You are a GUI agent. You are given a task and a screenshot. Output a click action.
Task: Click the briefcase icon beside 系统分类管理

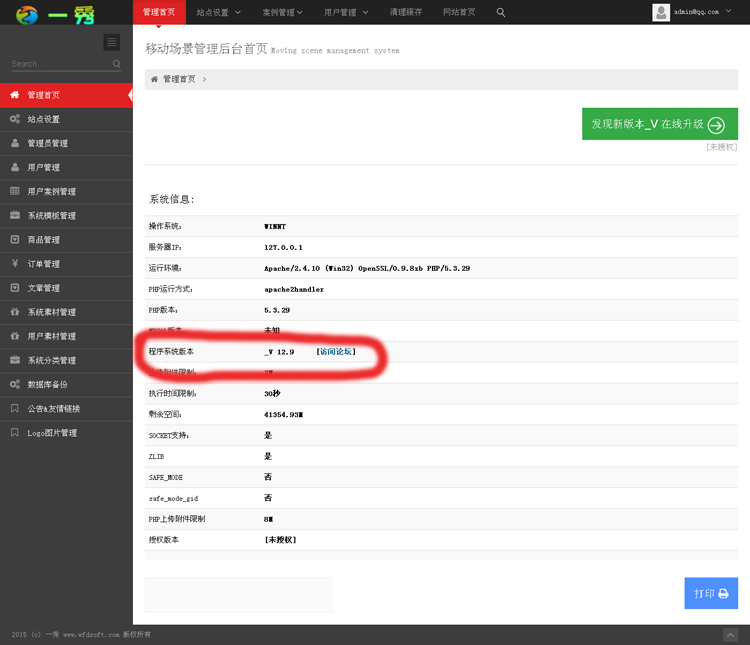(15, 359)
